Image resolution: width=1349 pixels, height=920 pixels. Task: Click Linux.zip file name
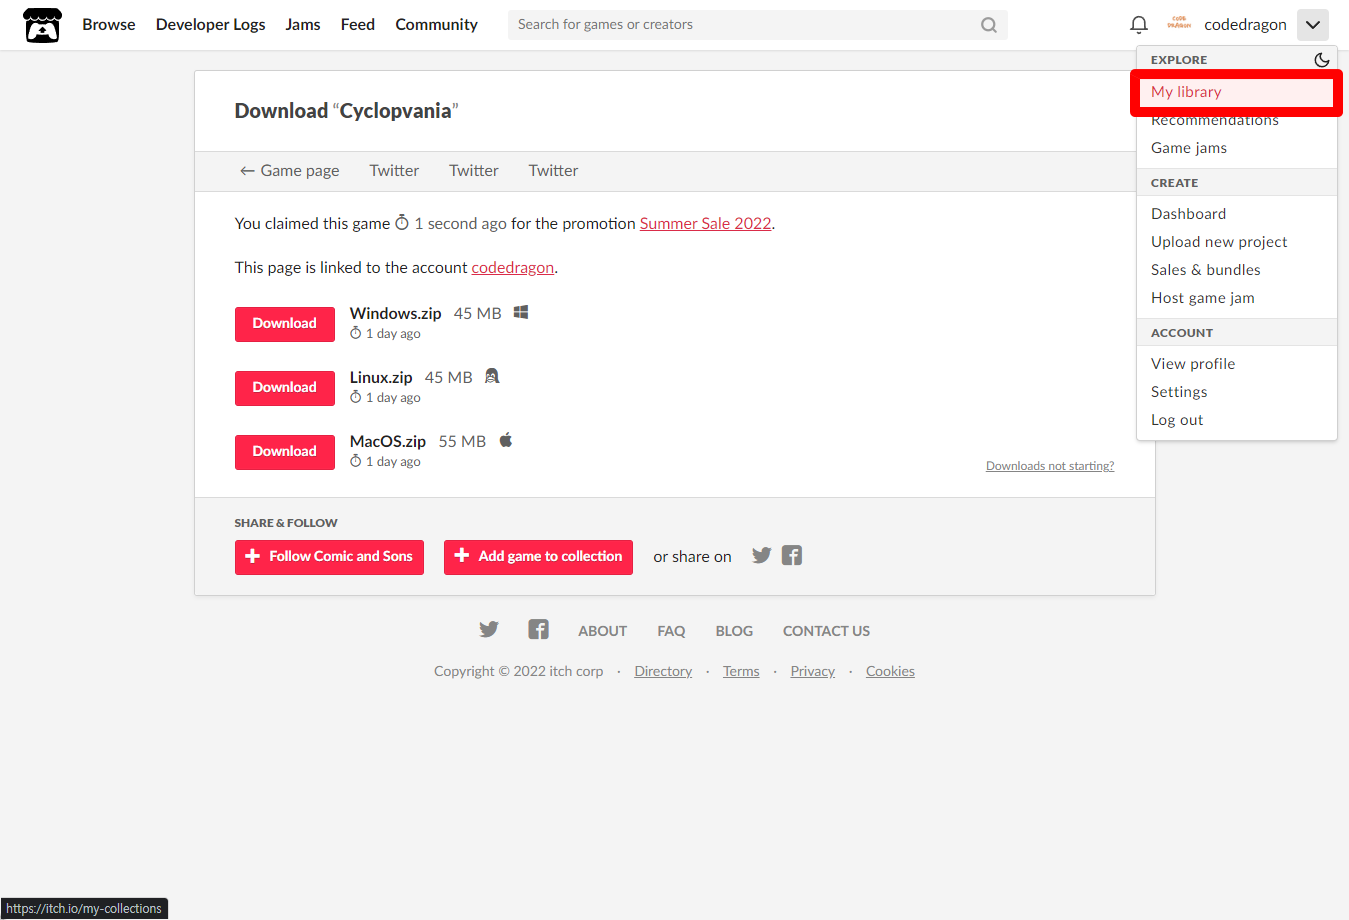[381, 378]
